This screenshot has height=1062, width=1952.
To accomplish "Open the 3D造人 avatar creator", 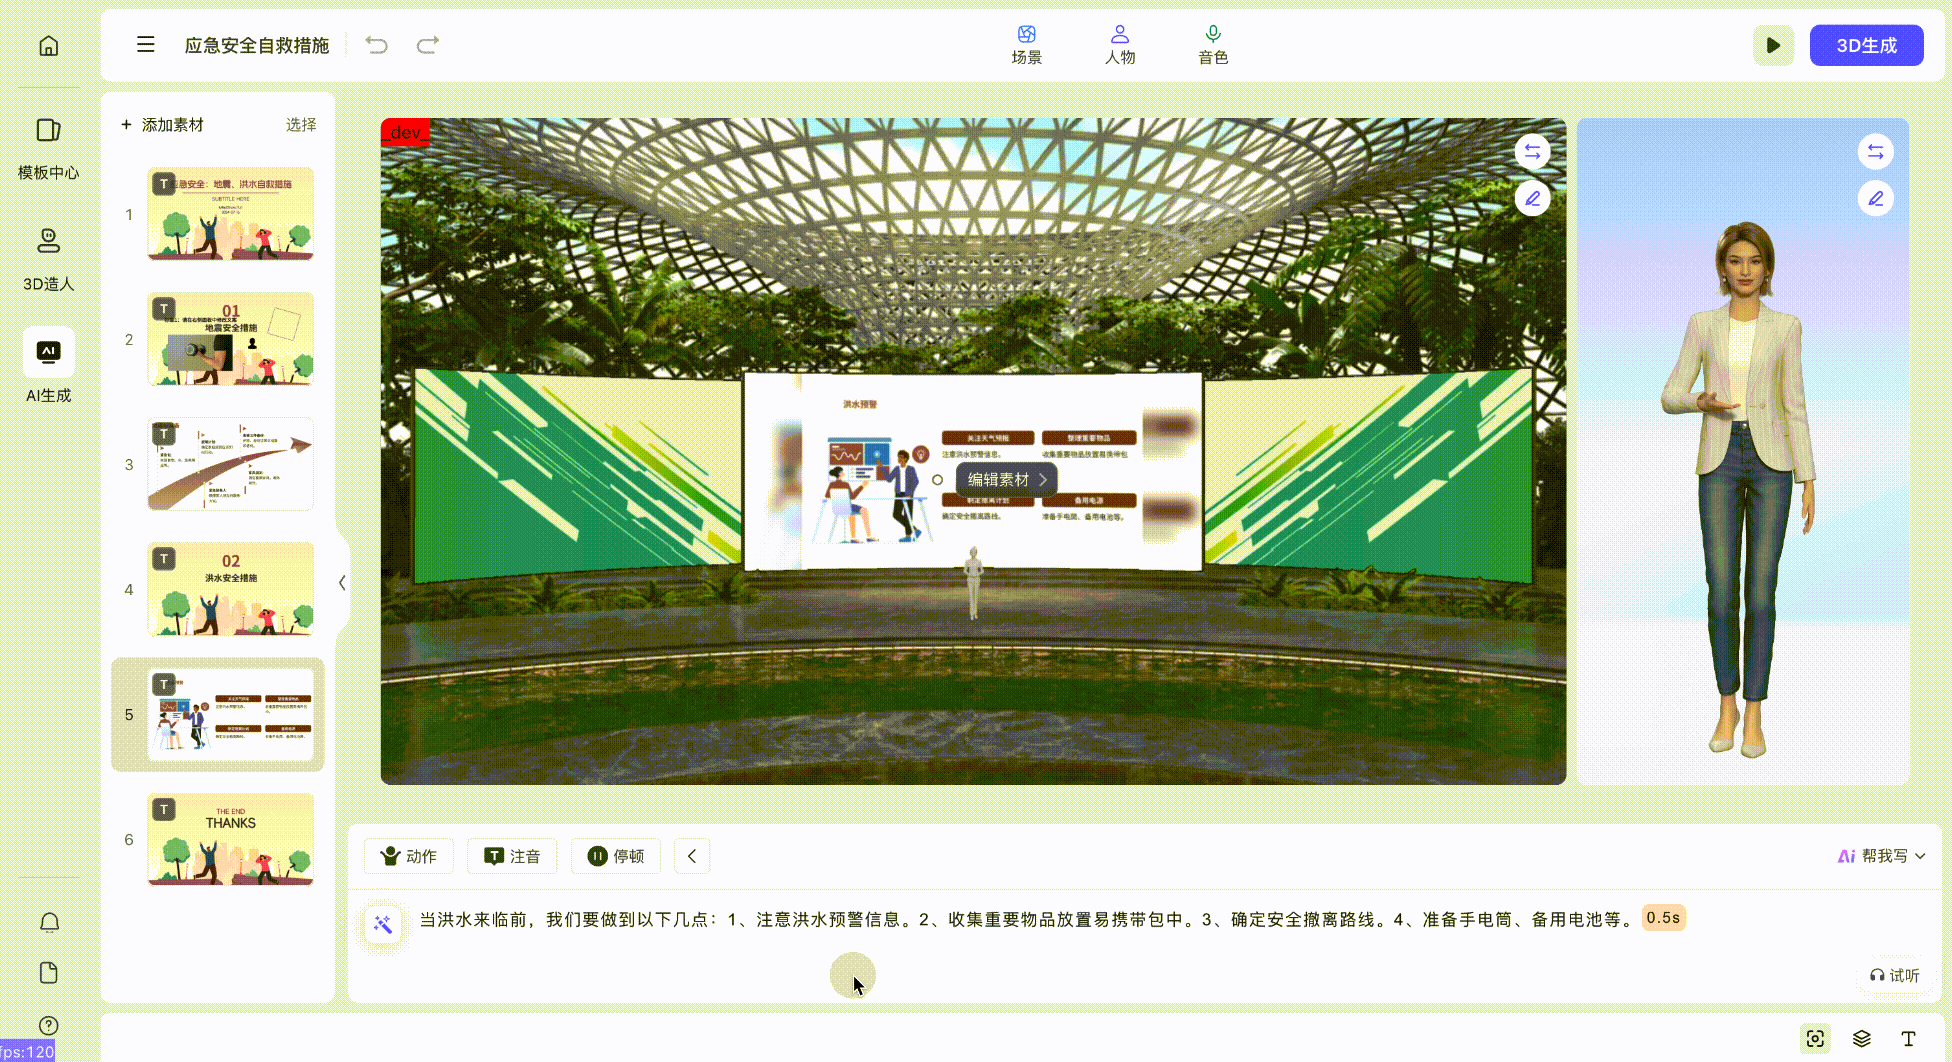I will pos(48,259).
